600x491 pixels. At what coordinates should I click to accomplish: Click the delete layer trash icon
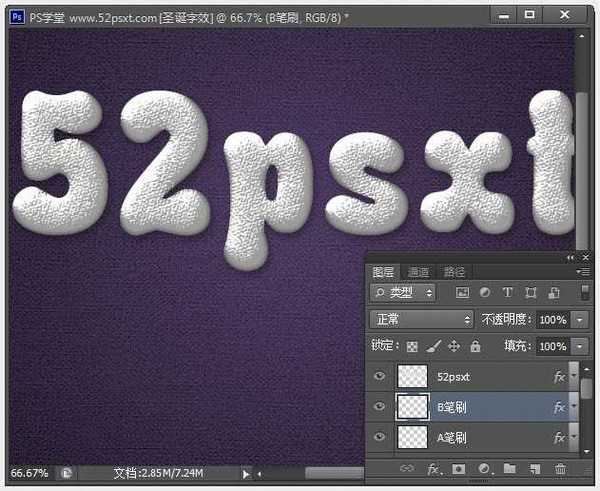coord(560,468)
